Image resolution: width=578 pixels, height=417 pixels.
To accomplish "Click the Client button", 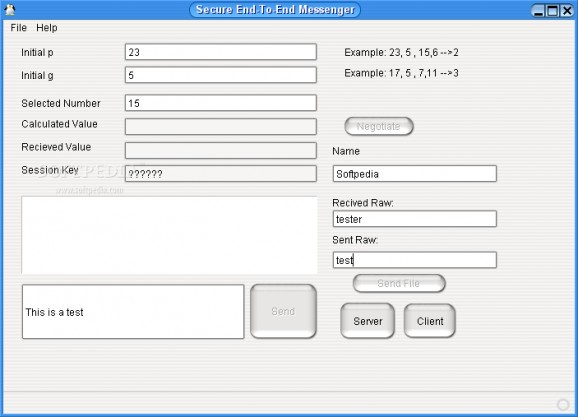I will click(x=430, y=321).
